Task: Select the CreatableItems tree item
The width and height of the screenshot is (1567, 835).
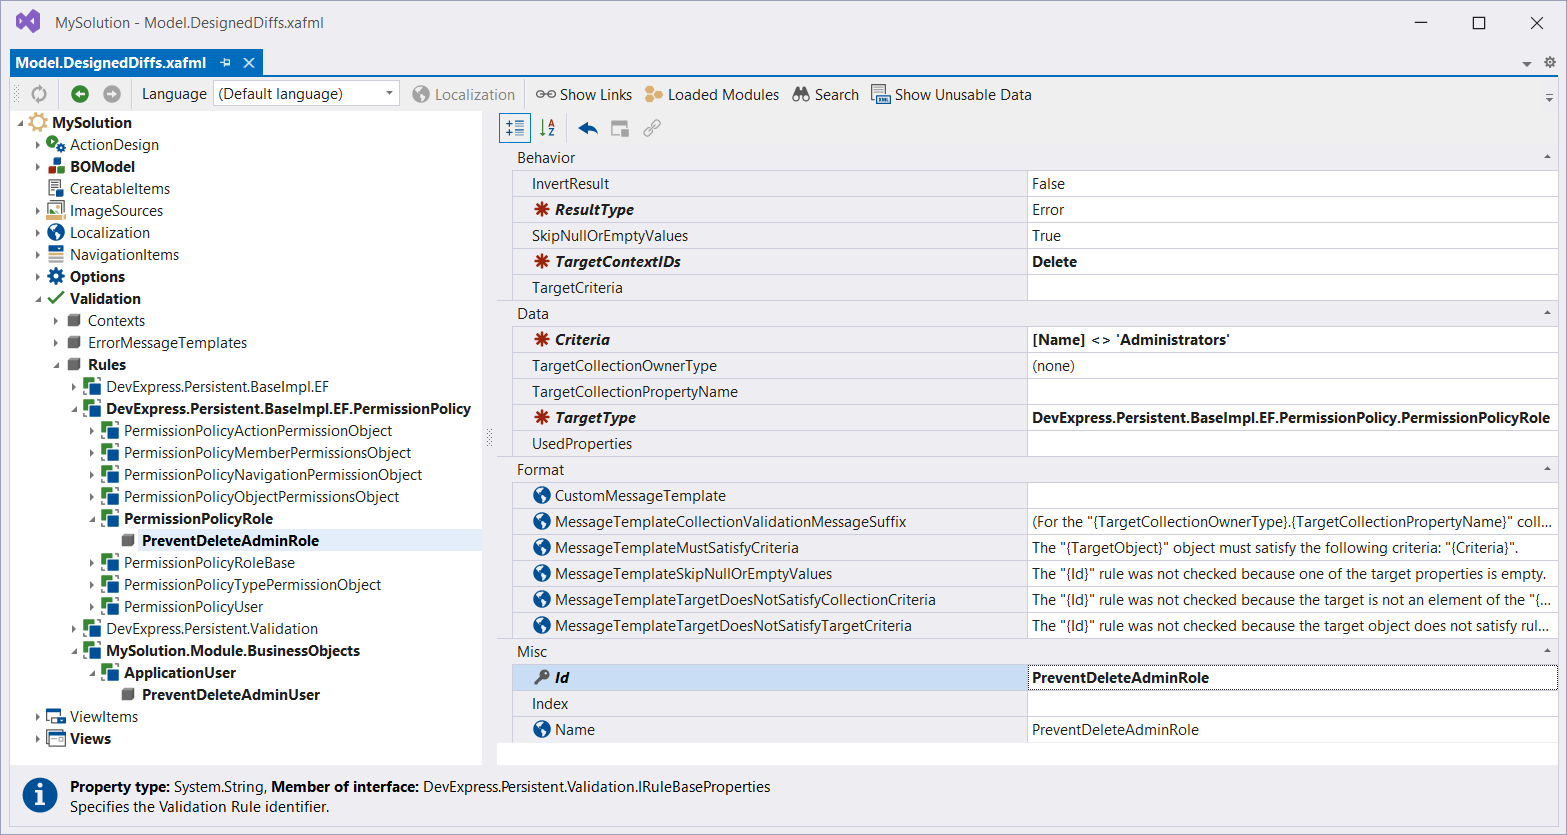Action: click(120, 189)
